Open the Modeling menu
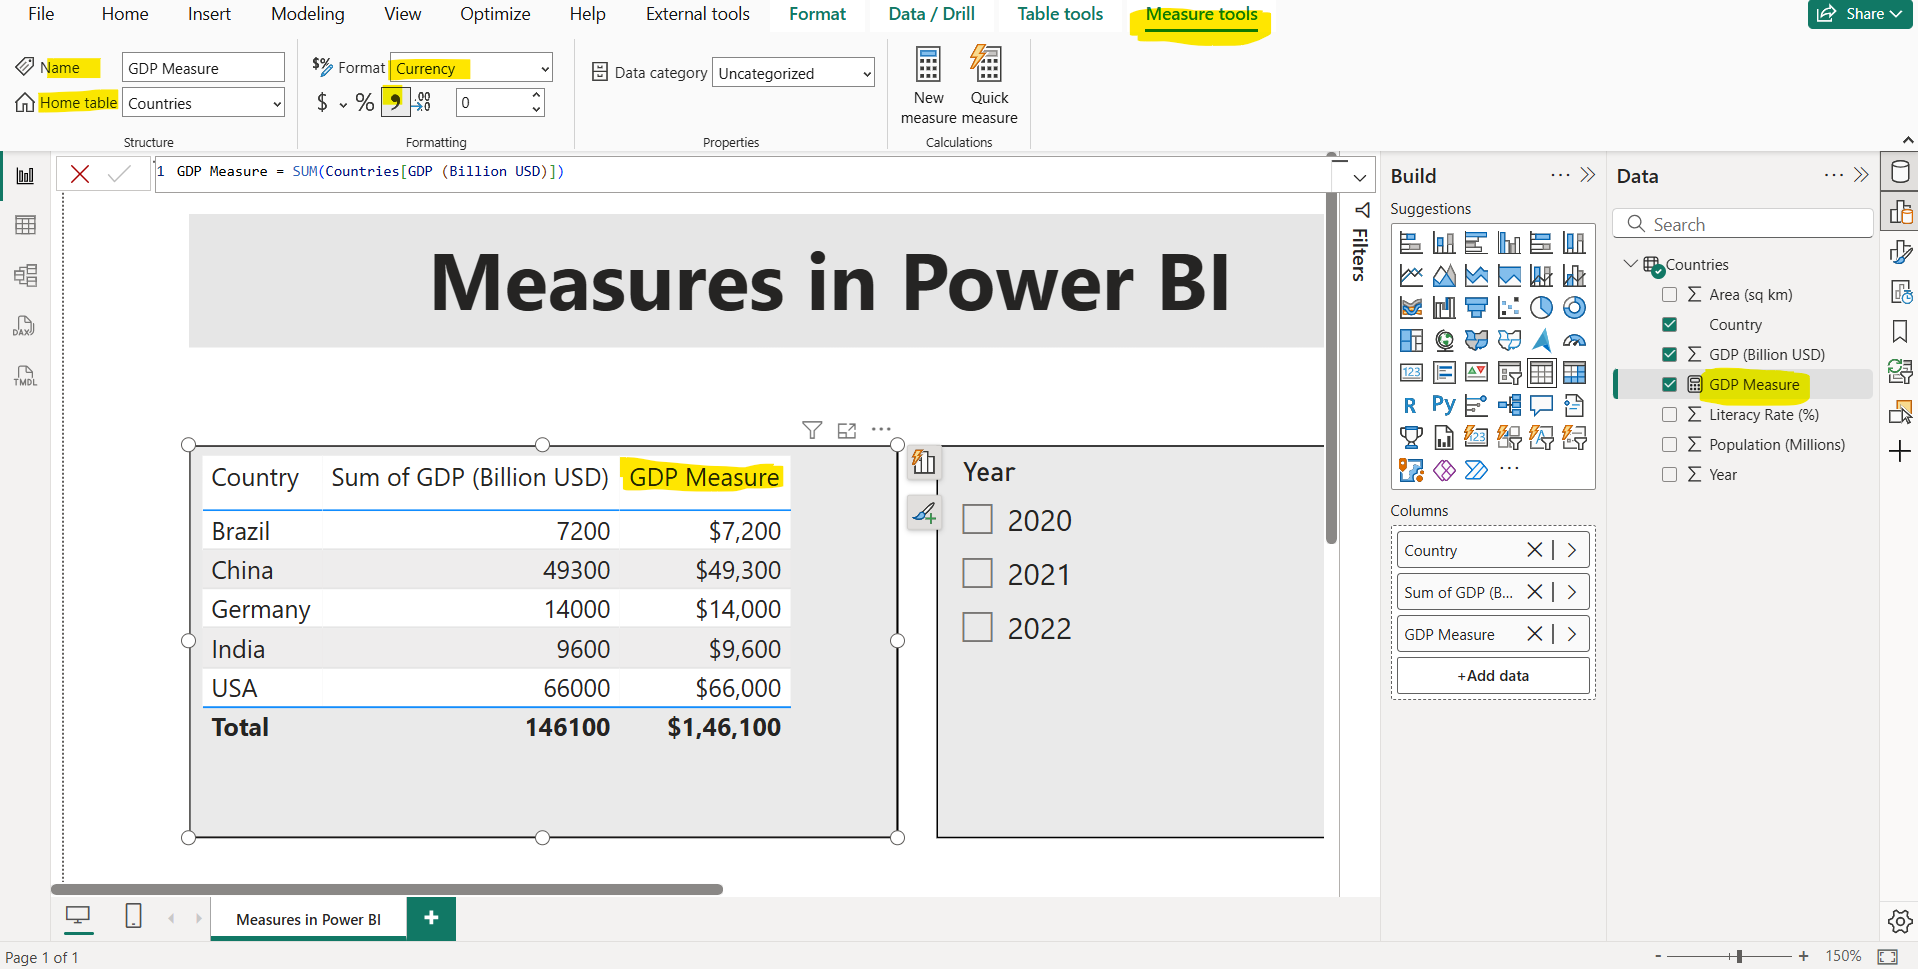 [306, 14]
